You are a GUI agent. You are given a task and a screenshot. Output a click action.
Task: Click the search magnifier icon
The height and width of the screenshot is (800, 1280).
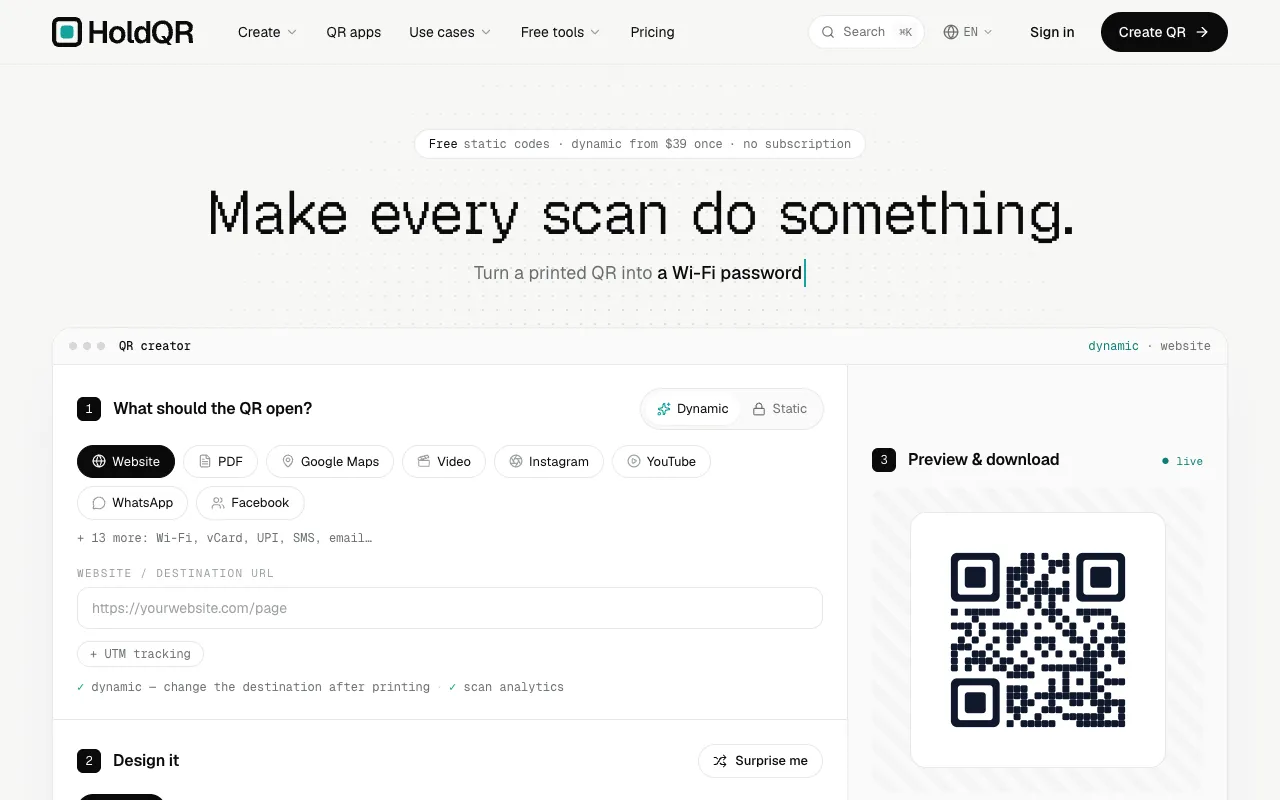tap(828, 32)
